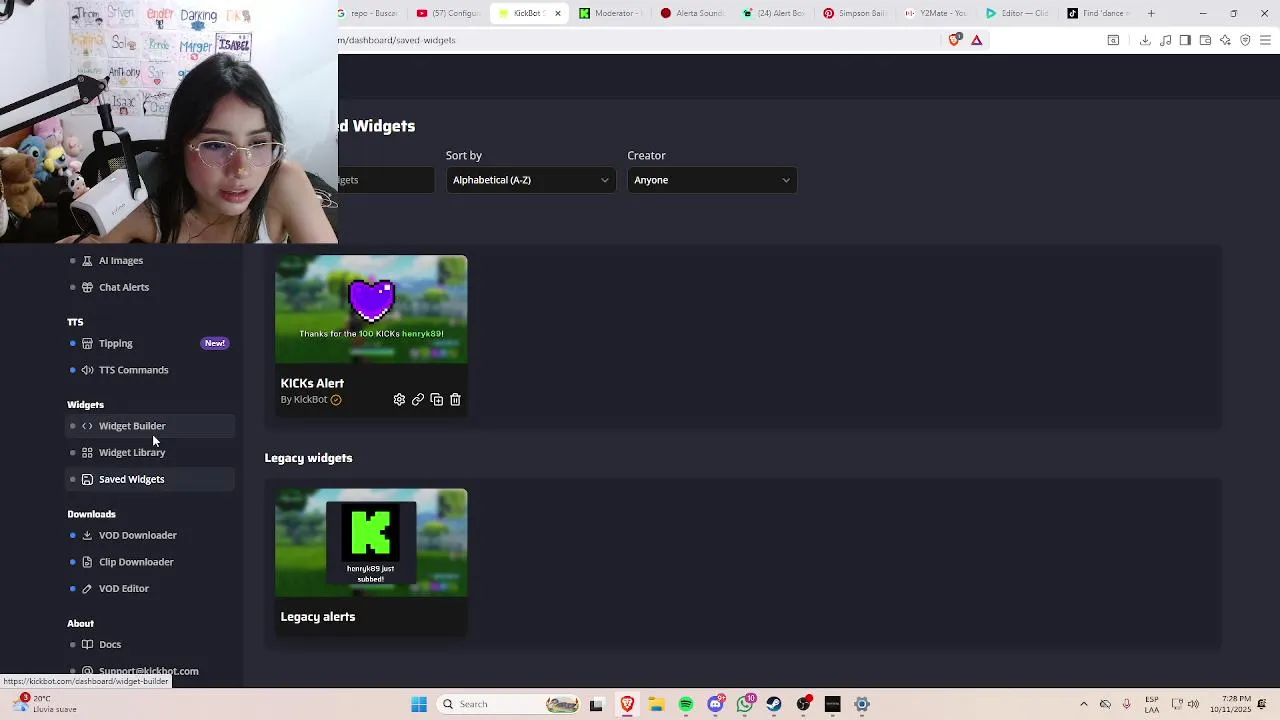Open a new browser tab
The height and width of the screenshot is (720, 1280).
1151,13
